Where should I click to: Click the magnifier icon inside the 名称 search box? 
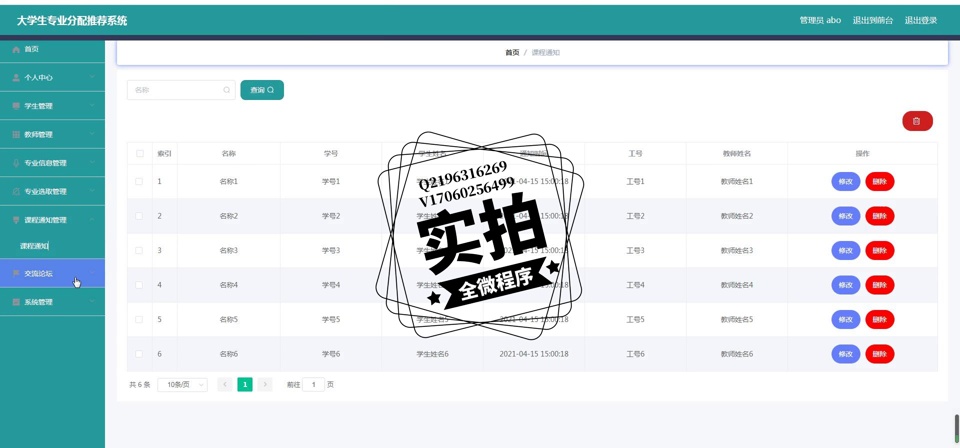[227, 90]
